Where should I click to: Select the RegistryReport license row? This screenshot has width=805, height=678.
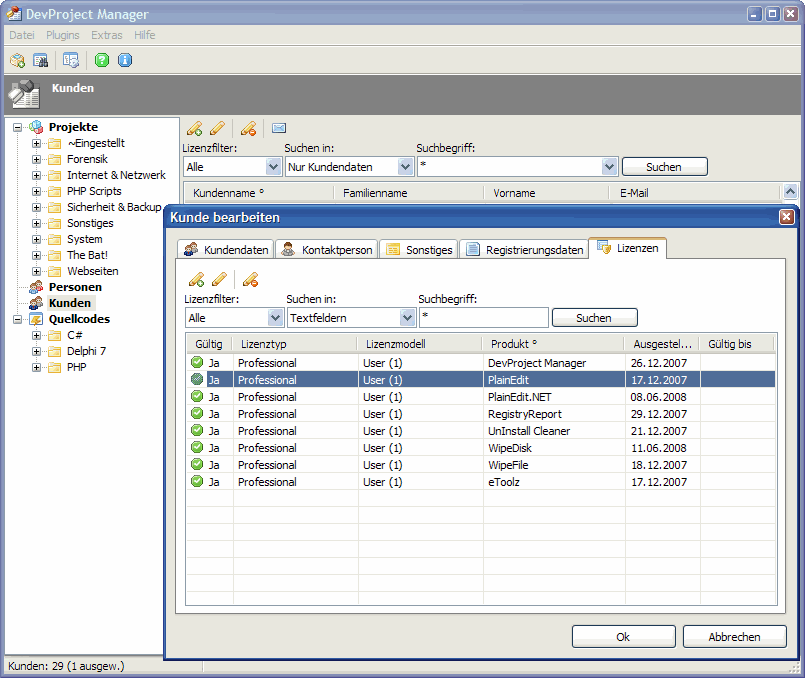tap(481, 414)
